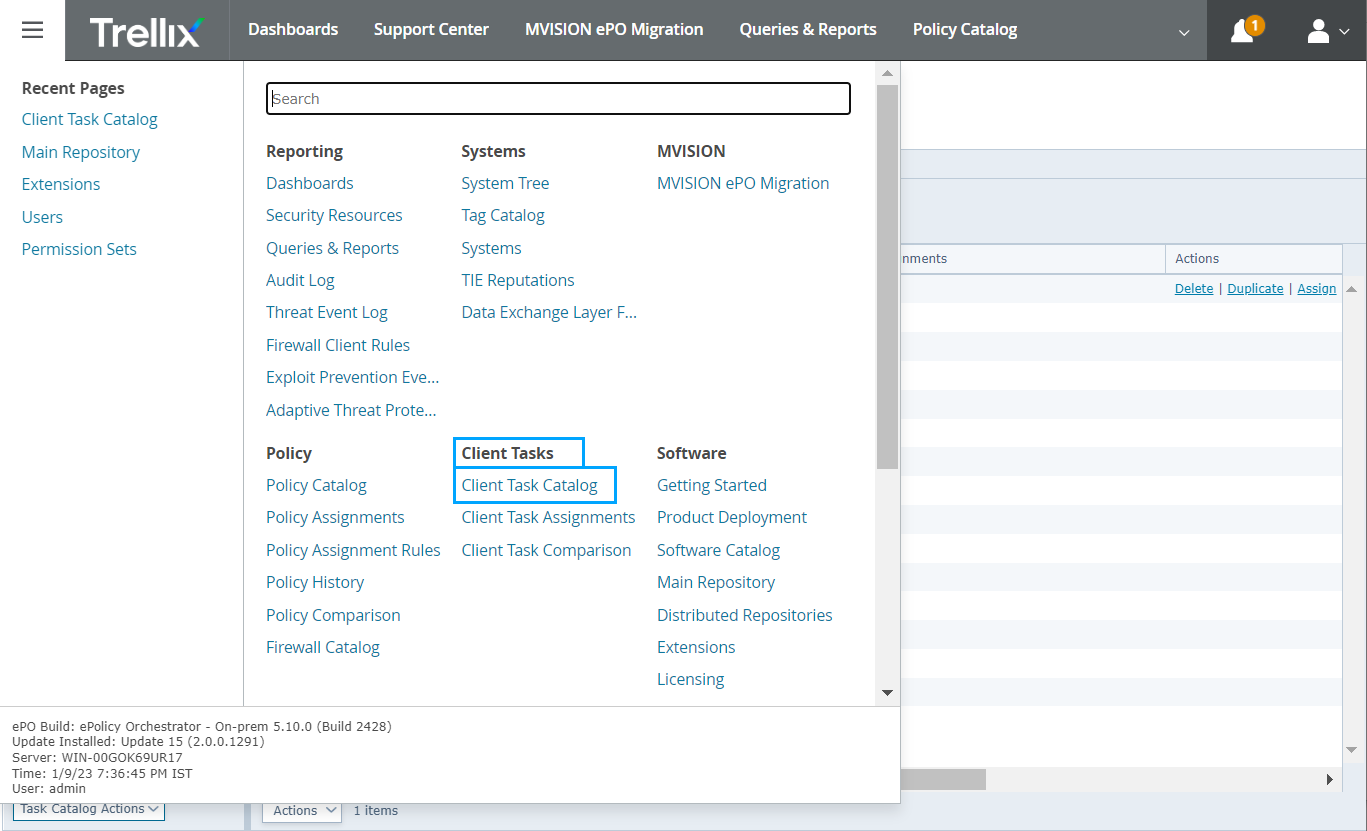This screenshot has height=831, width=1367.
Task: Open Software Catalog link
Action: coord(718,550)
